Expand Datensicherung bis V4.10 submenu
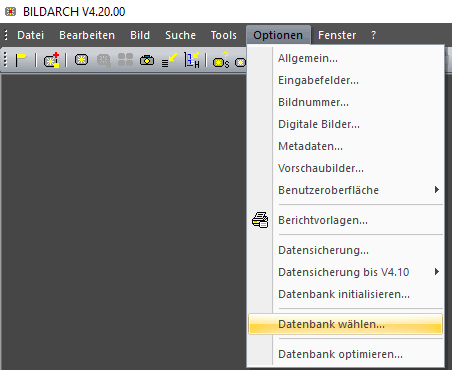Screen dimensions: 452x370 click(x=345, y=272)
